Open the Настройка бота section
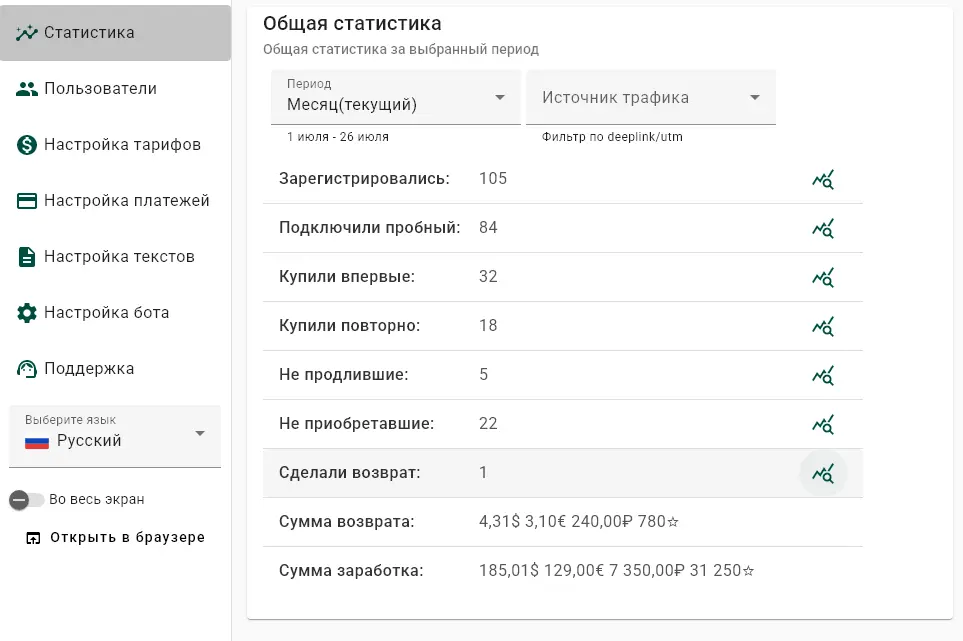The width and height of the screenshot is (963, 641). (x=115, y=313)
